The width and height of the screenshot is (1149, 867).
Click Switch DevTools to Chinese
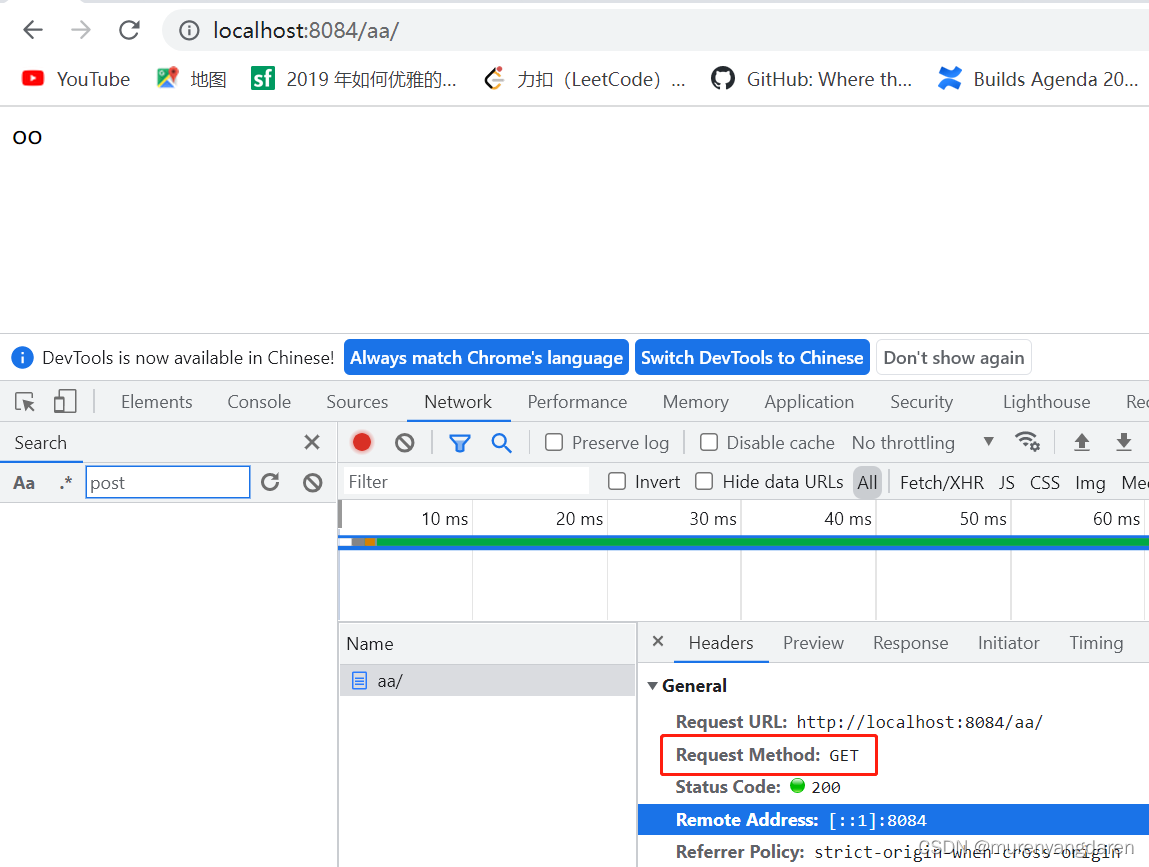coord(752,357)
